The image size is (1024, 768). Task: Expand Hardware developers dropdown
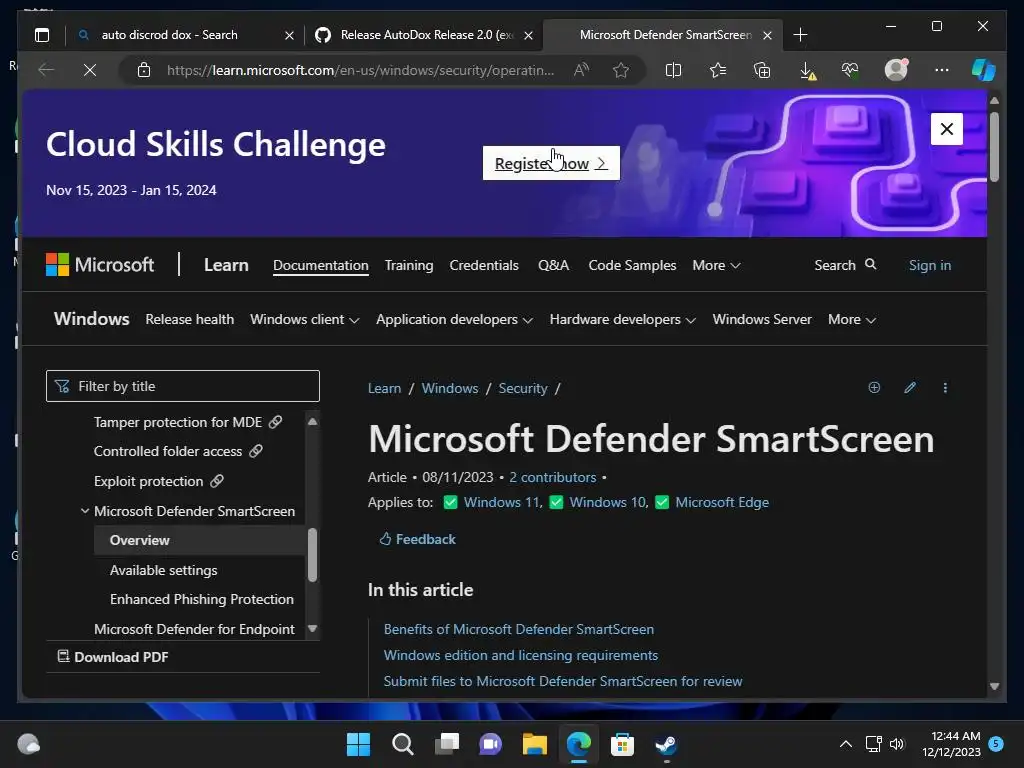point(623,319)
